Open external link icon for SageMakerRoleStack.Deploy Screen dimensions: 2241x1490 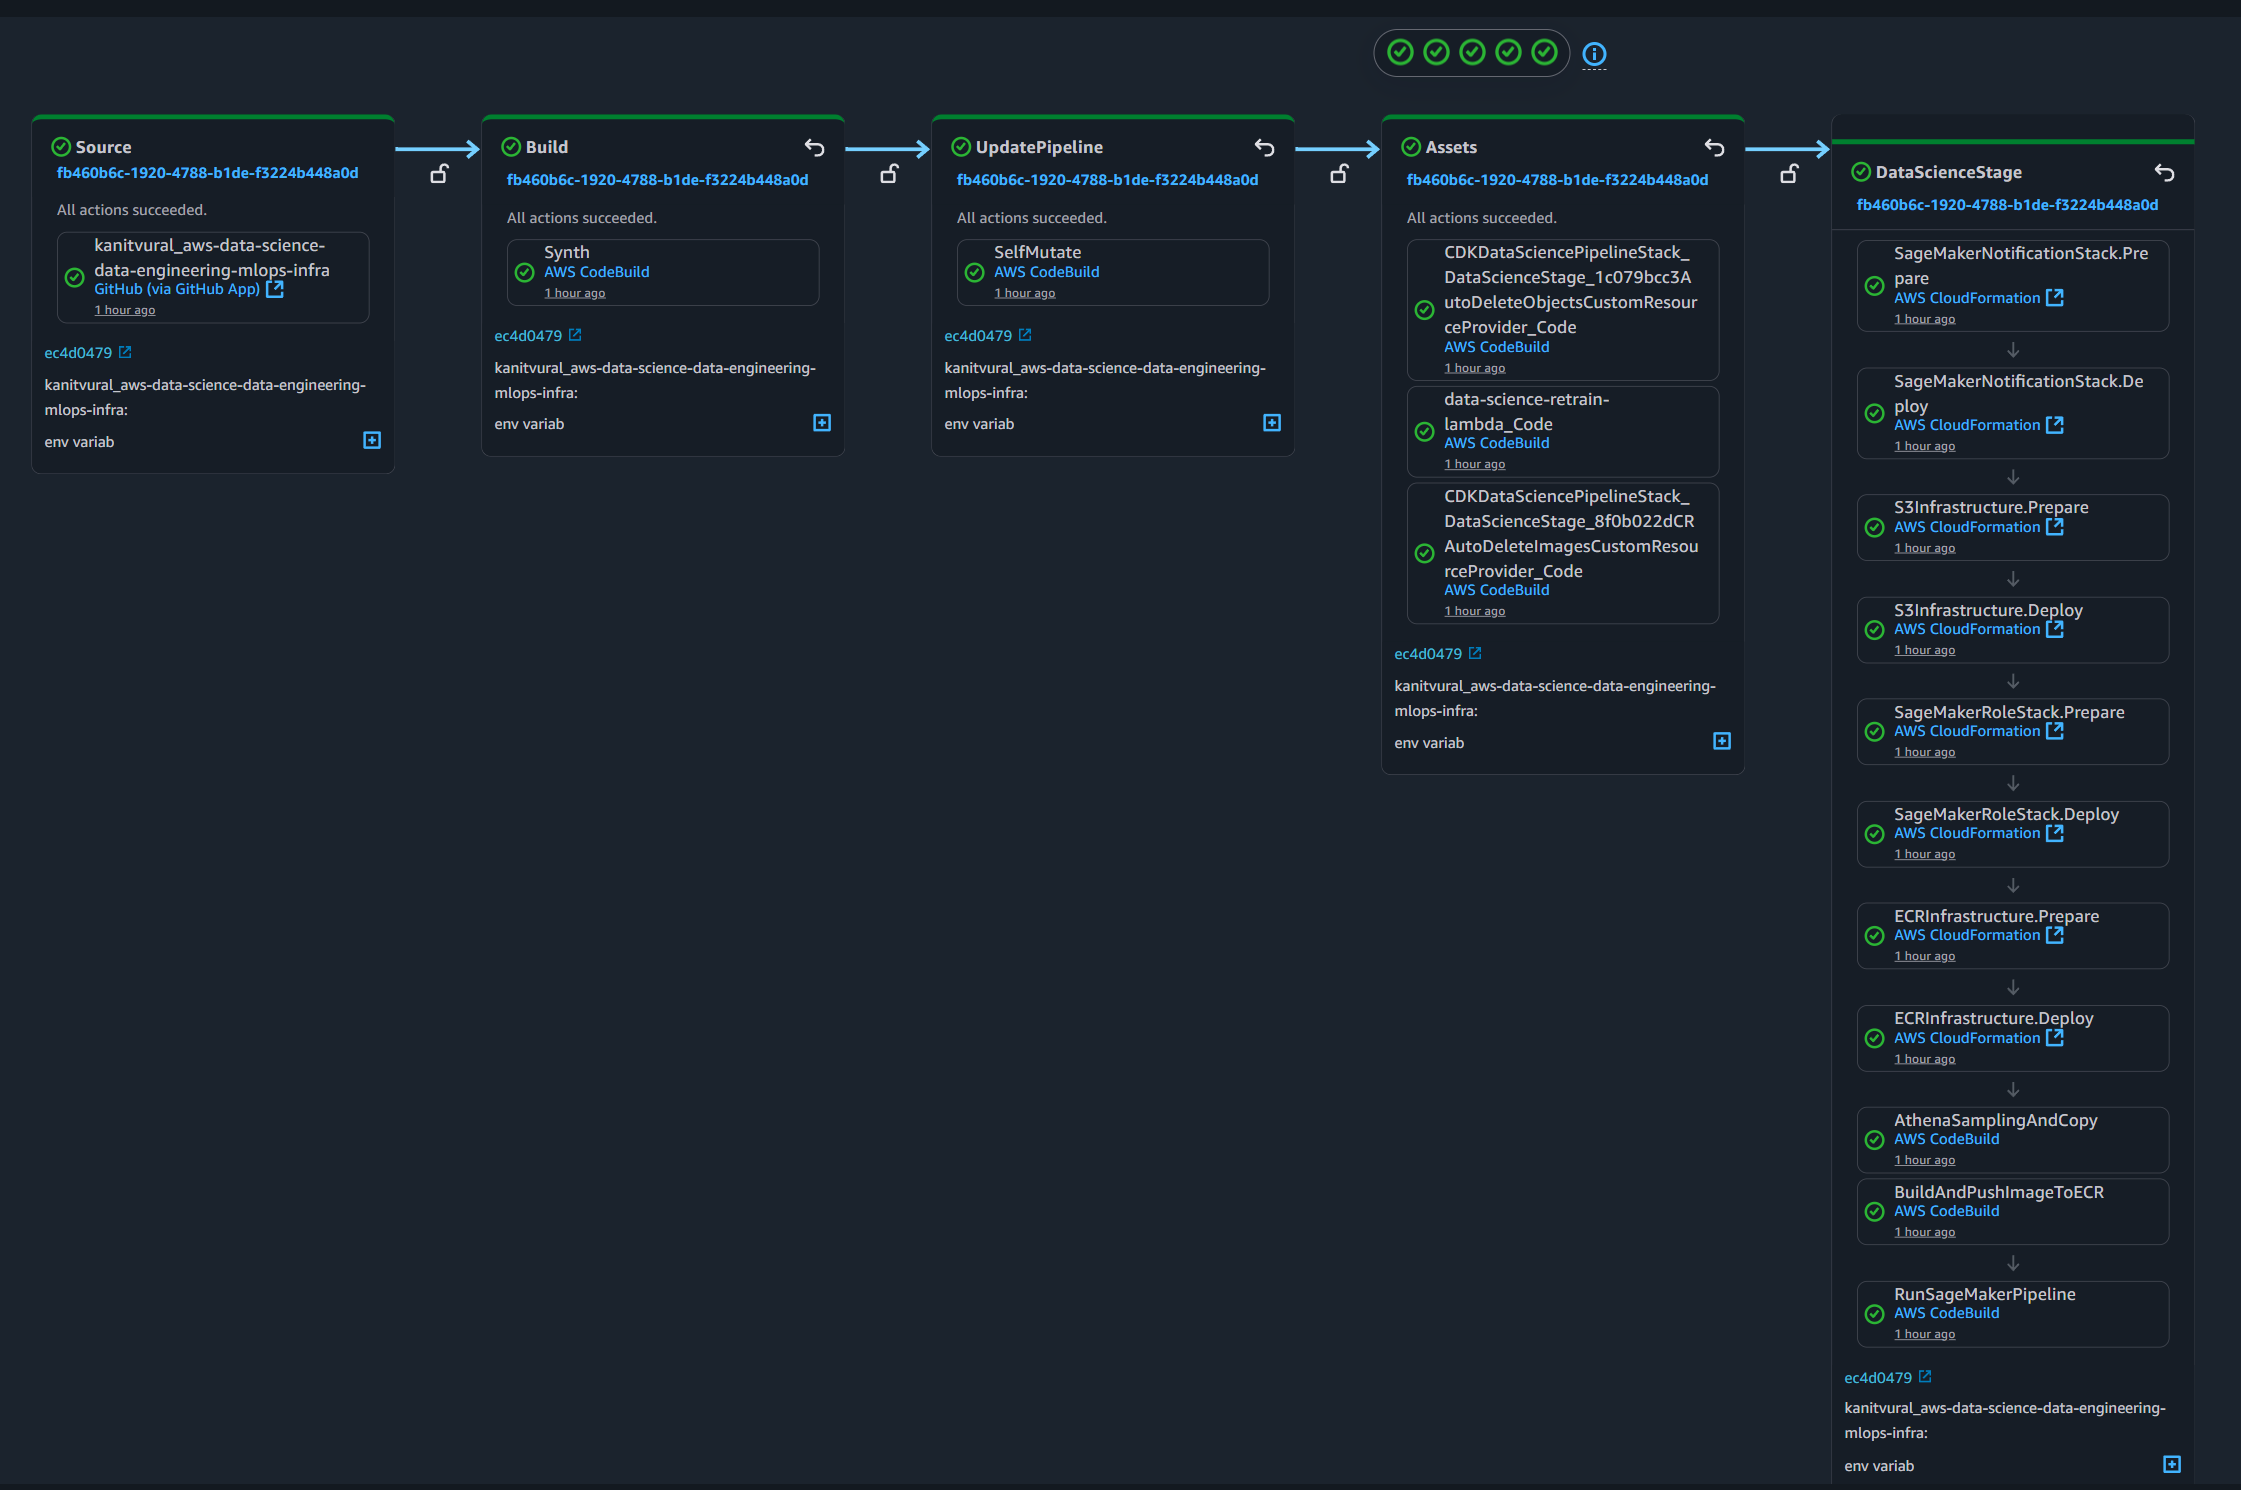(2055, 833)
